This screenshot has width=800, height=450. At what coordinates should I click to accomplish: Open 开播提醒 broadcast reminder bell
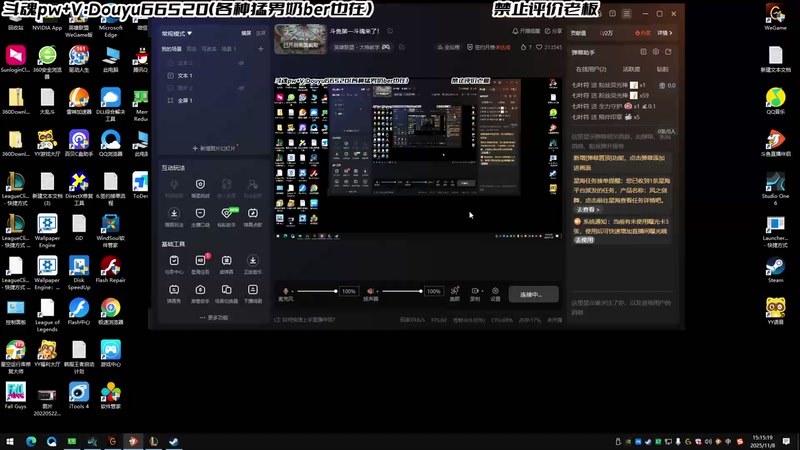pyautogui.click(x=526, y=31)
